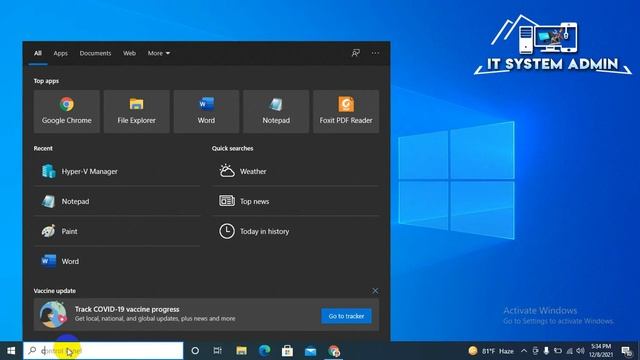Open Notepad from the Recent list
The height and width of the screenshot is (360, 640).
tap(117, 201)
